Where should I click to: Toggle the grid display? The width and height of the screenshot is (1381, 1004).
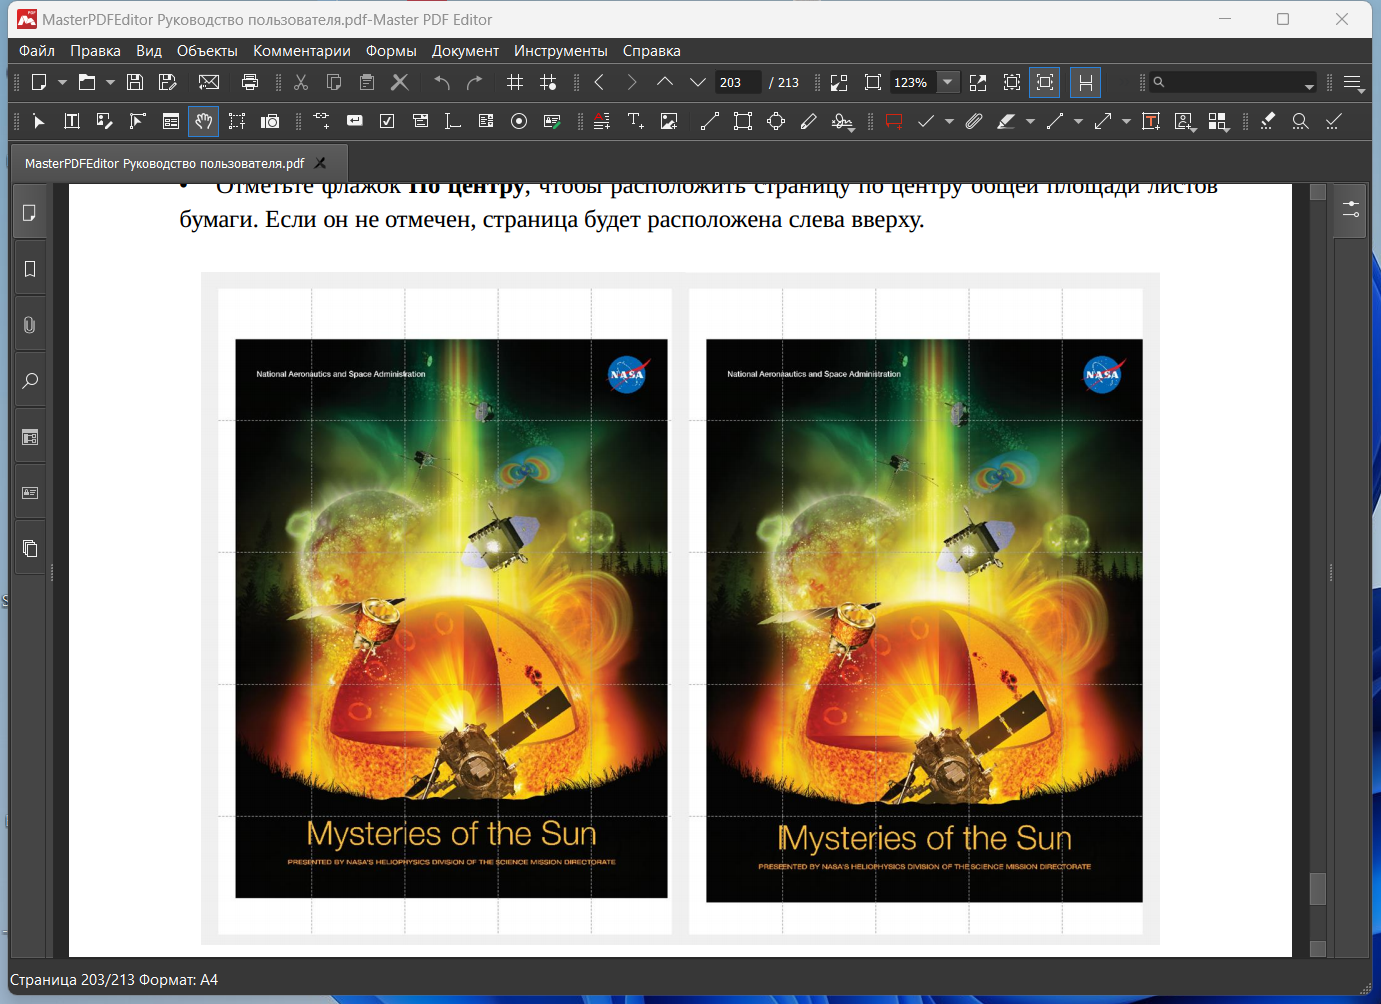515,82
